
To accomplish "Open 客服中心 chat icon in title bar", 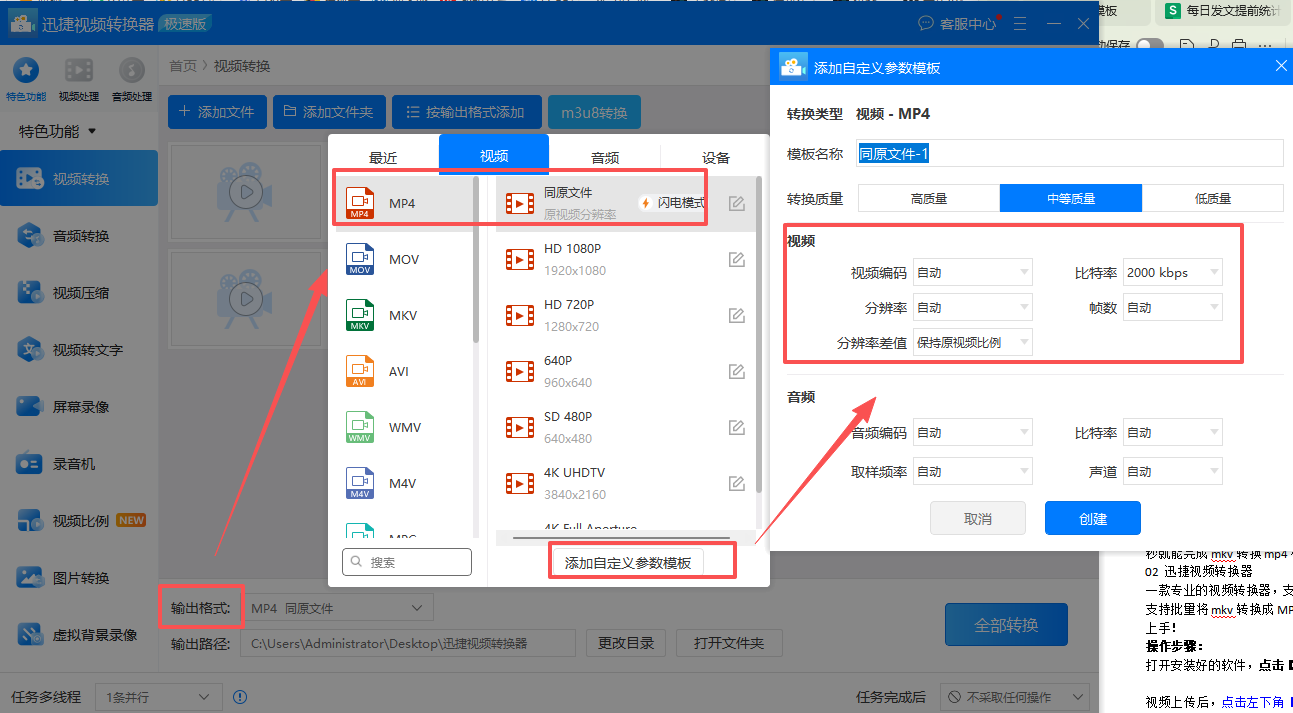I will (927, 23).
